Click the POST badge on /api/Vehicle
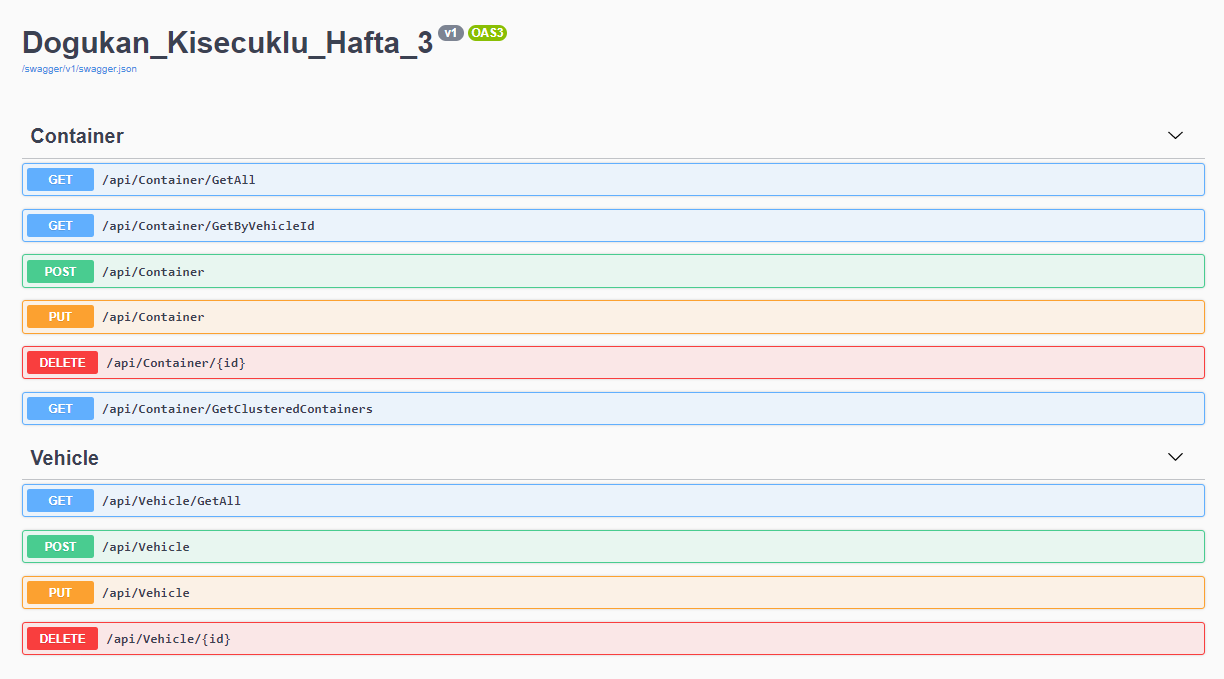This screenshot has height=679, width=1224. tap(60, 546)
